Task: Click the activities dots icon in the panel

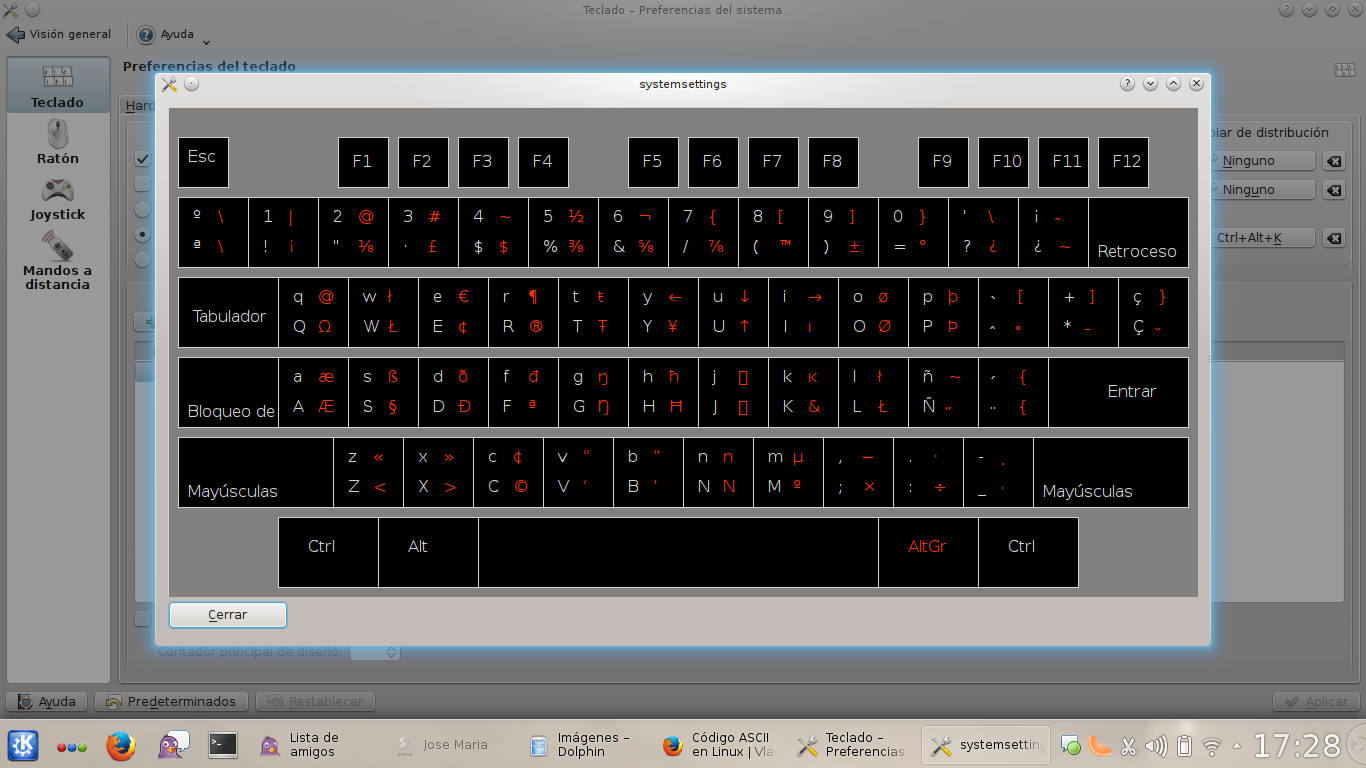Action: [x=72, y=746]
